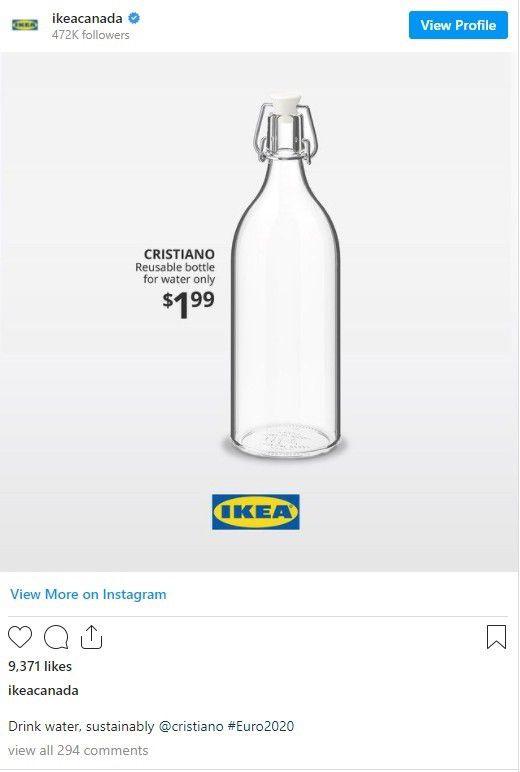
Task: Click the CRISTIANO product name text
Action: pos(179,254)
